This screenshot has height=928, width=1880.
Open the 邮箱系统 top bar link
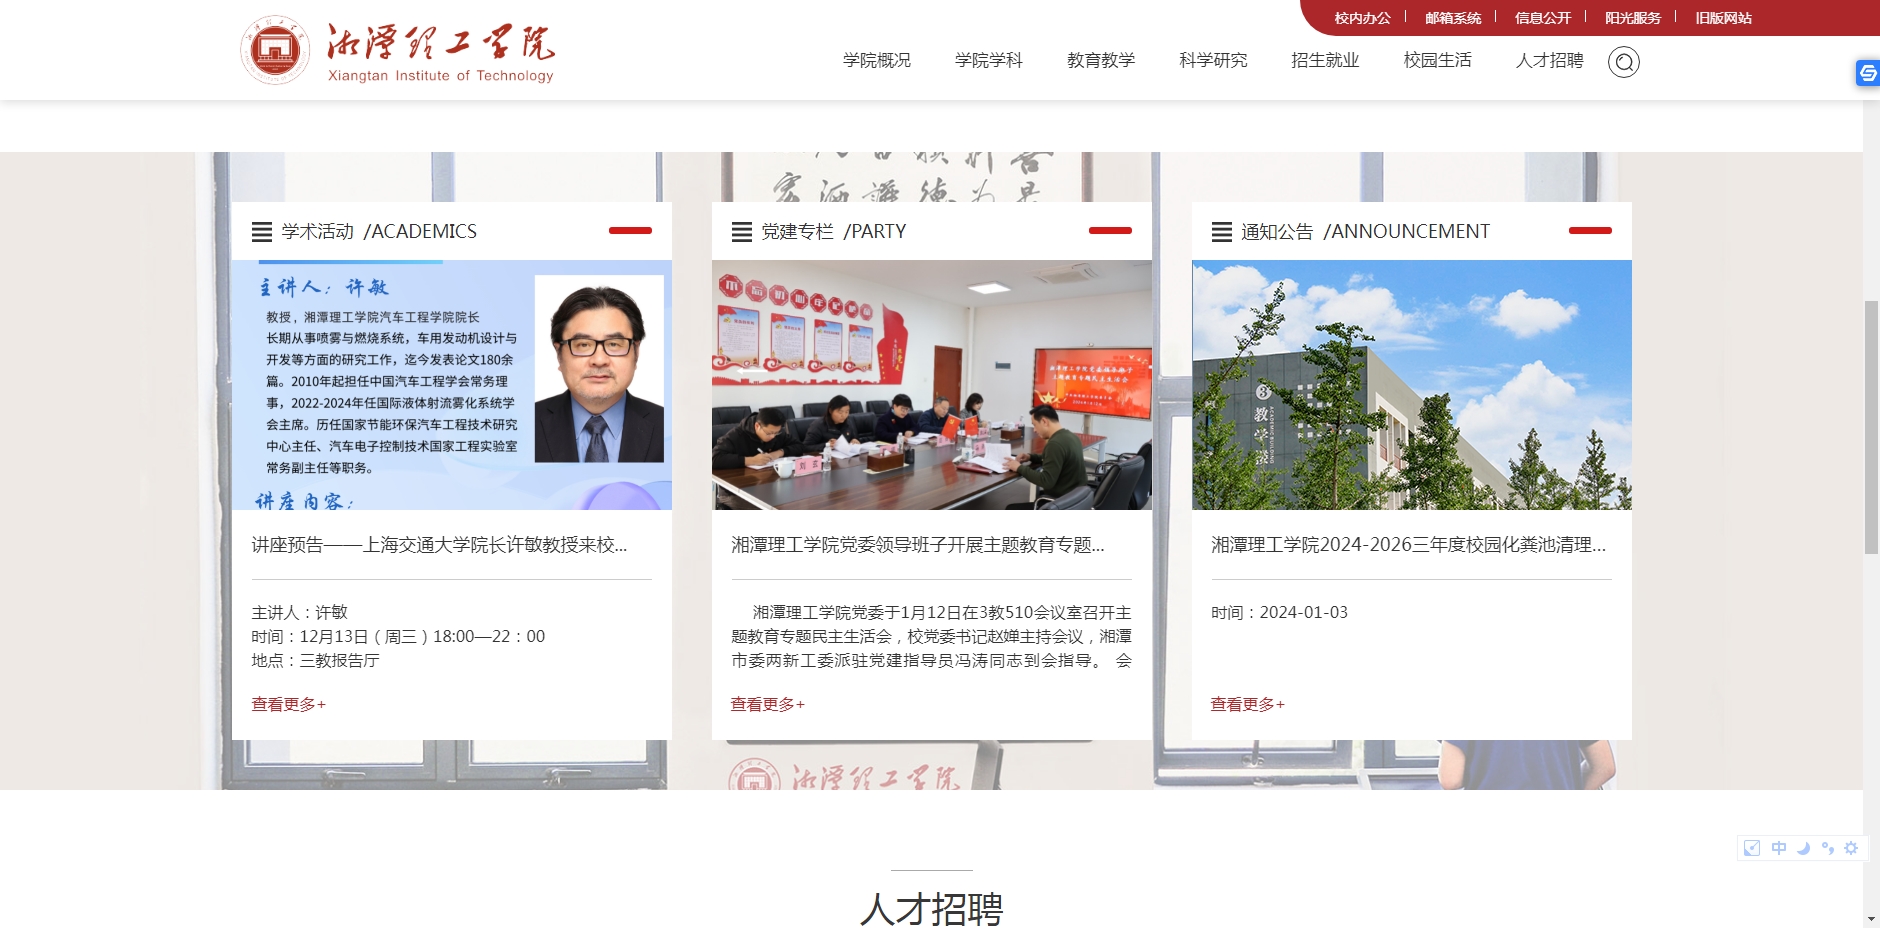pyautogui.click(x=1453, y=18)
